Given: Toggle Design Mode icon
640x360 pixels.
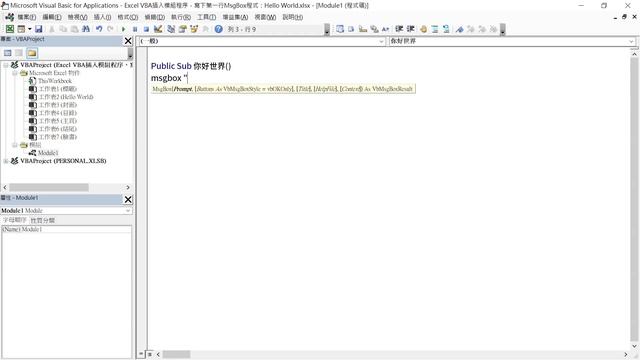Looking at the screenshot, I should click(x=158, y=29).
